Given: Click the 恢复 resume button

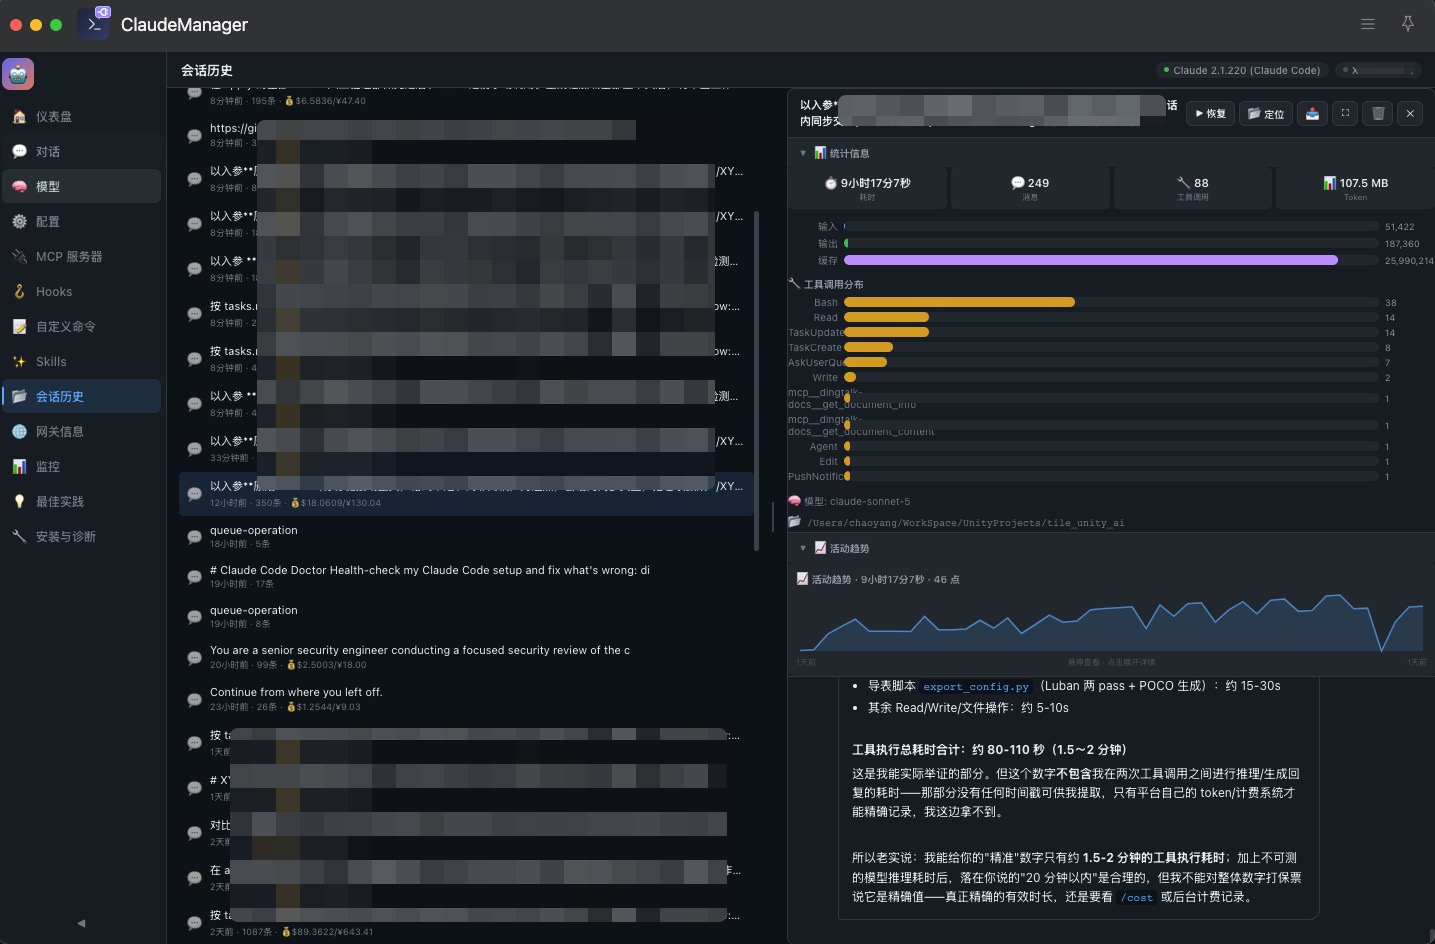Looking at the screenshot, I should click(1210, 114).
